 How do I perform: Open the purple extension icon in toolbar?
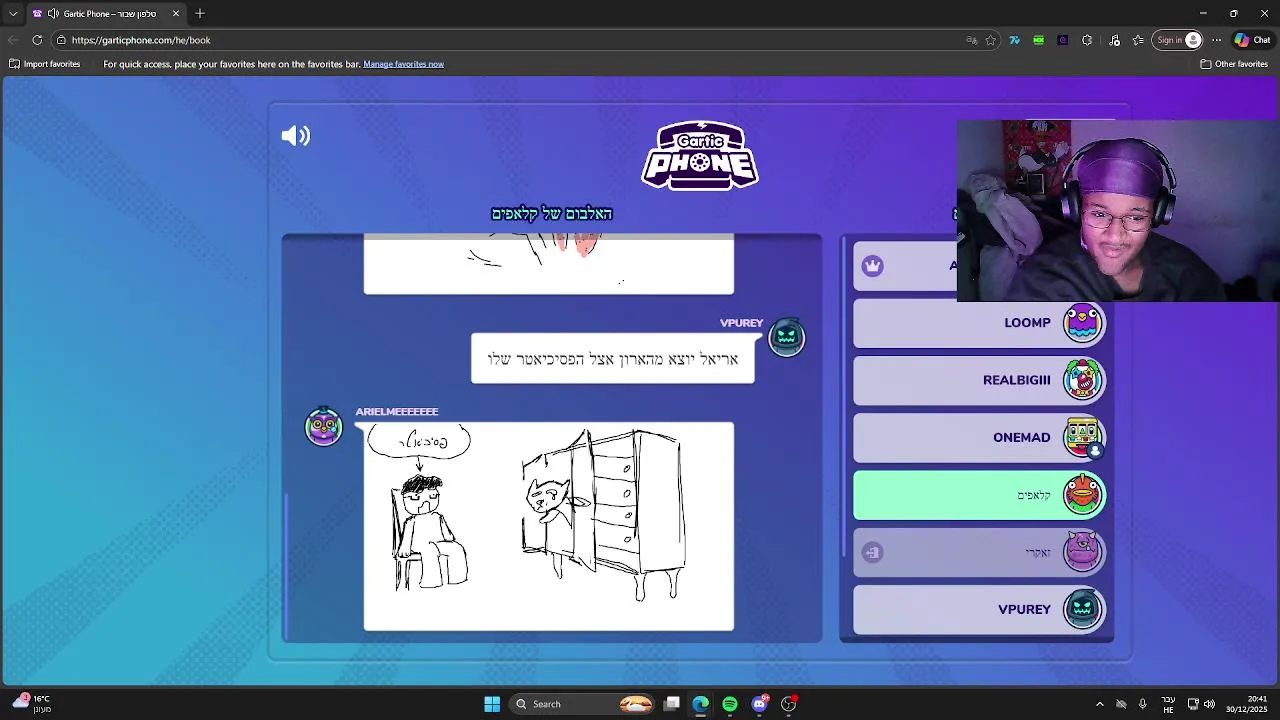[1063, 40]
